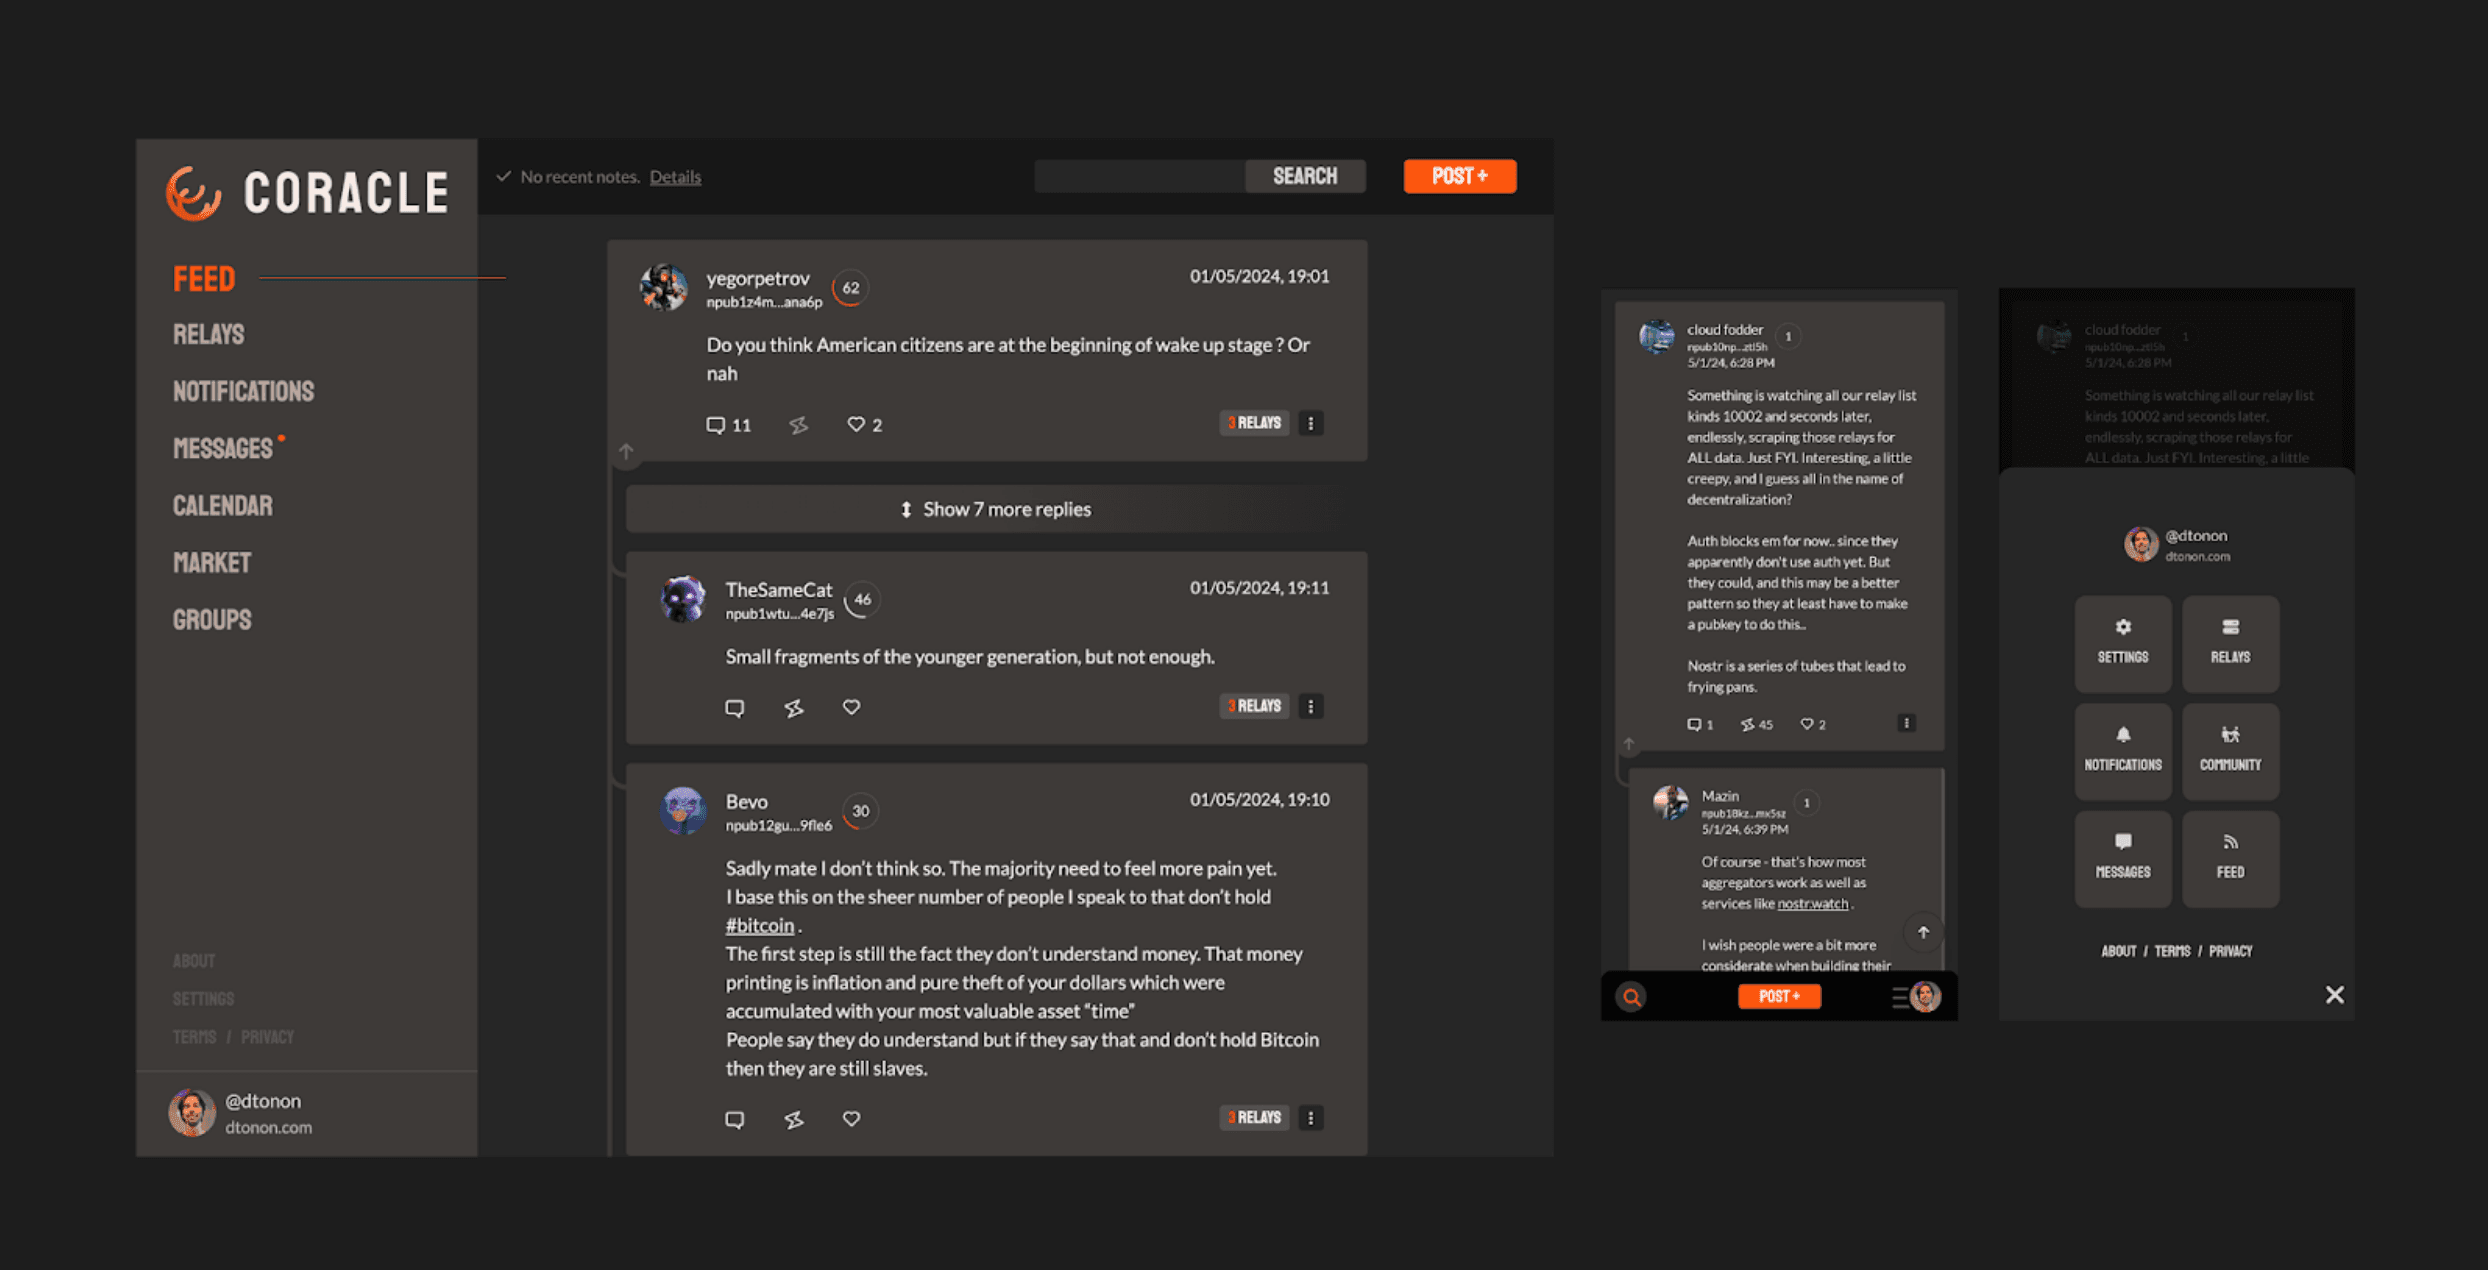Click the search input field in header

point(1140,176)
